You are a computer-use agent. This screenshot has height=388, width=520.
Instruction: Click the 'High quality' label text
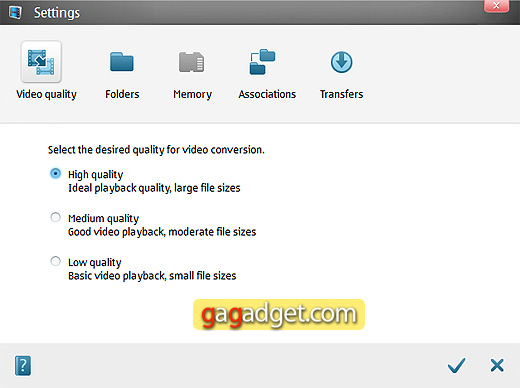(96, 175)
